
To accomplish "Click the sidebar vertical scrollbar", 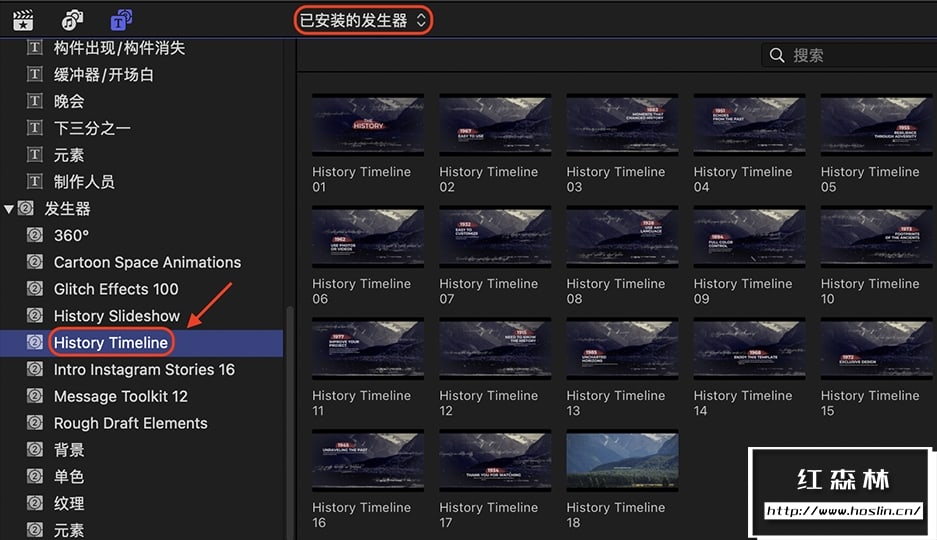I will pos(290,423).
